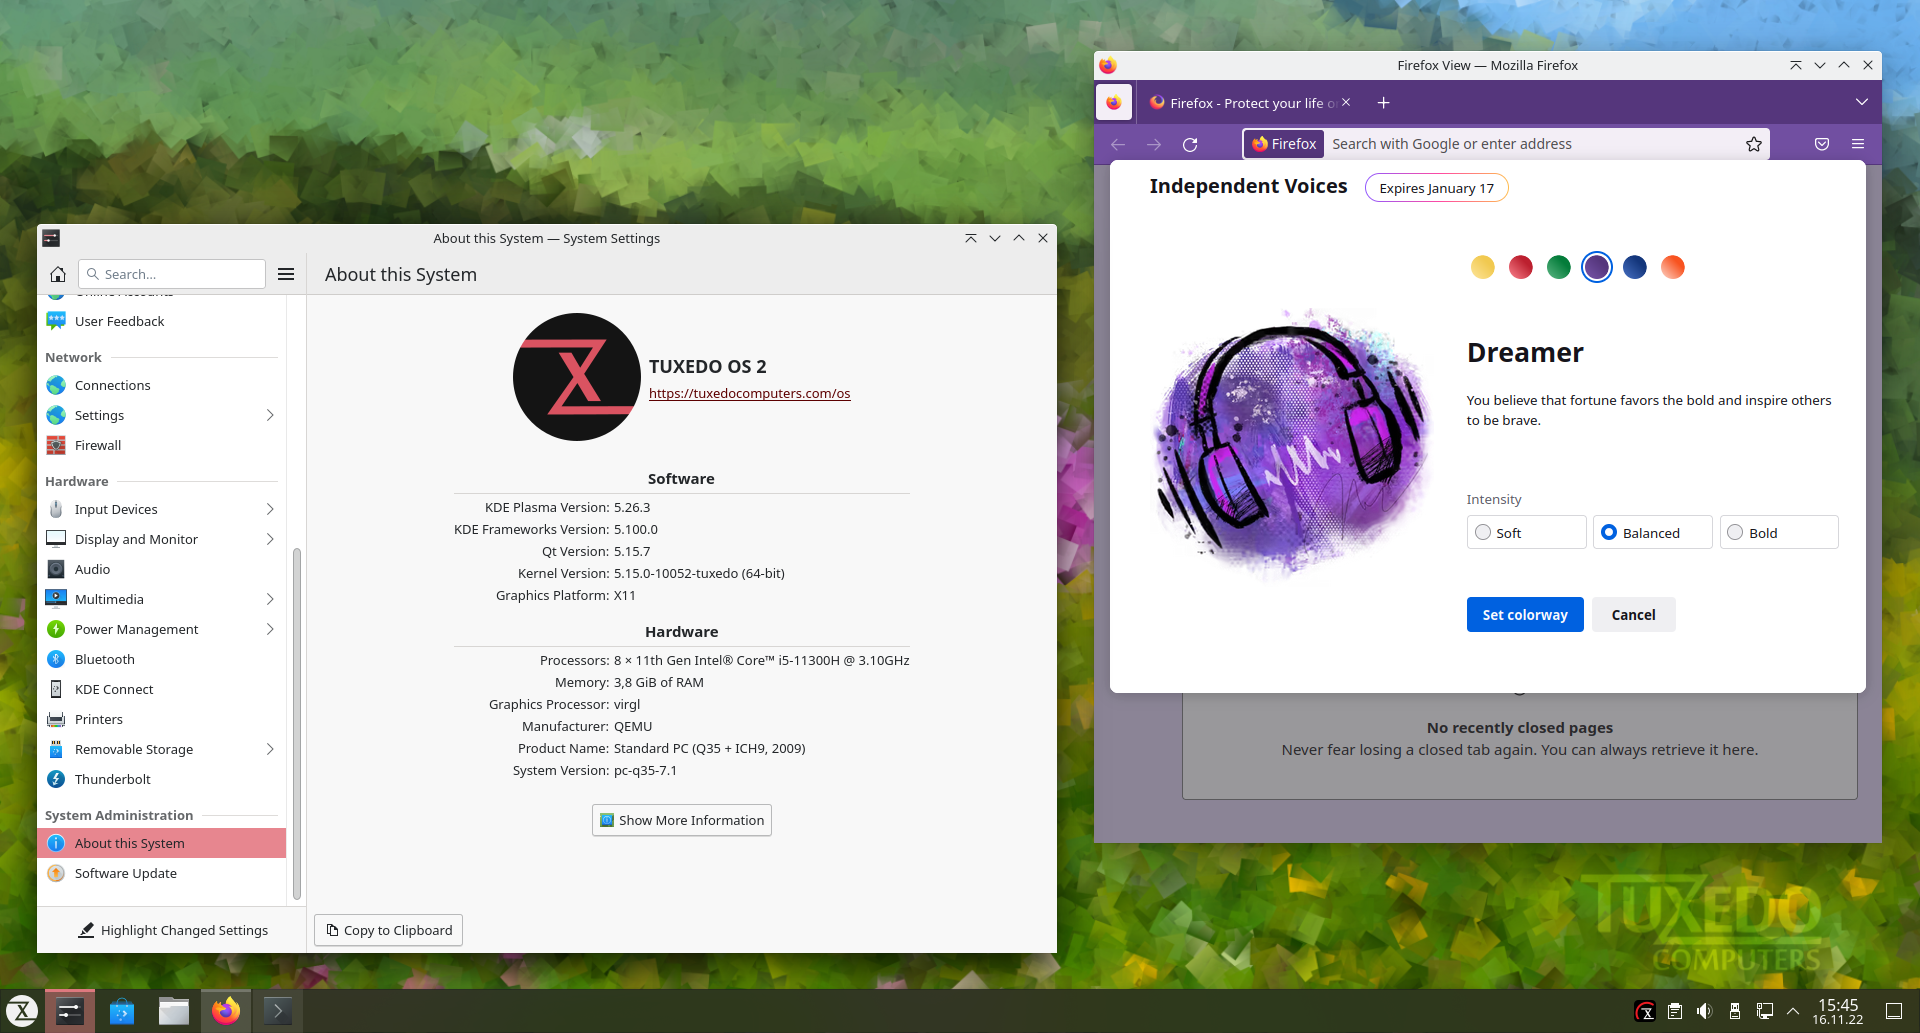The image size is (1920, 1033).
Task: Select the Soft intensity option
Action: click(1526, 533)
